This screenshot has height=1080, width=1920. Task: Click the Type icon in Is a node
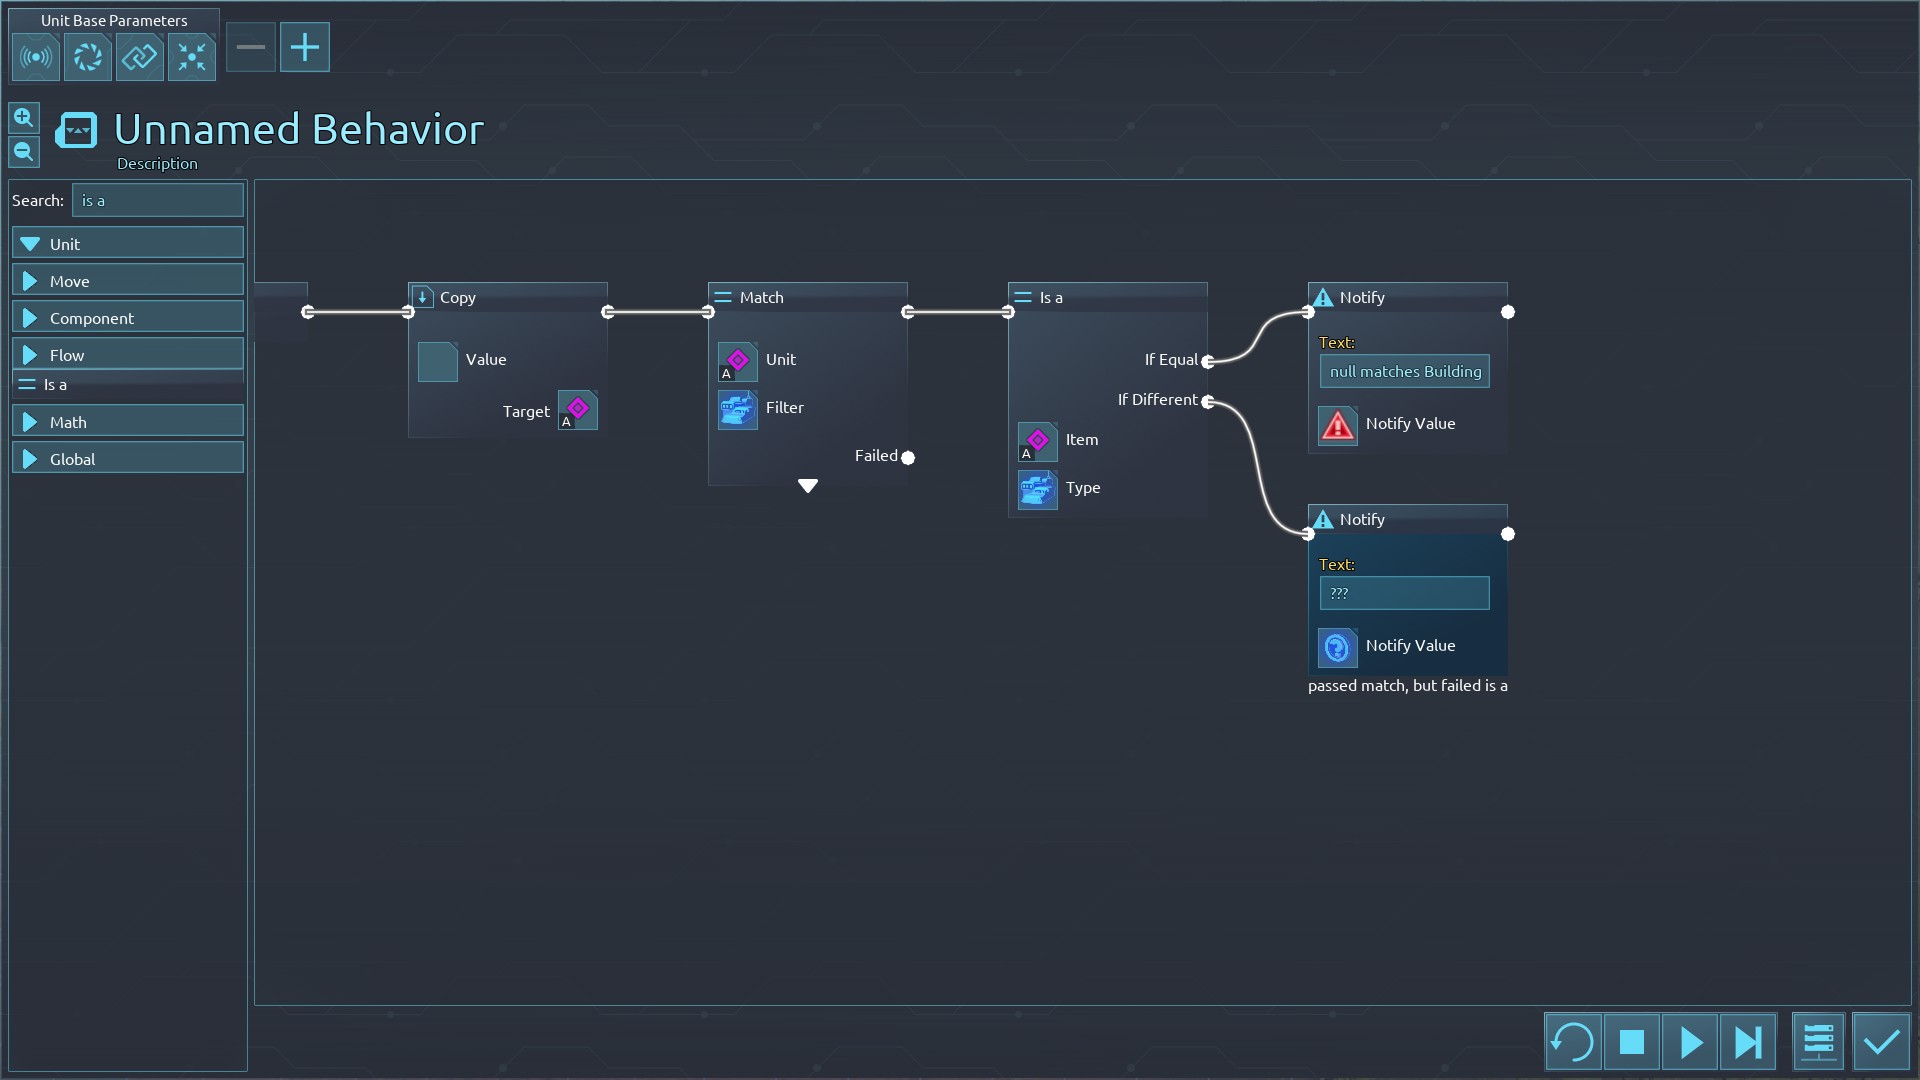(1037, 489)
